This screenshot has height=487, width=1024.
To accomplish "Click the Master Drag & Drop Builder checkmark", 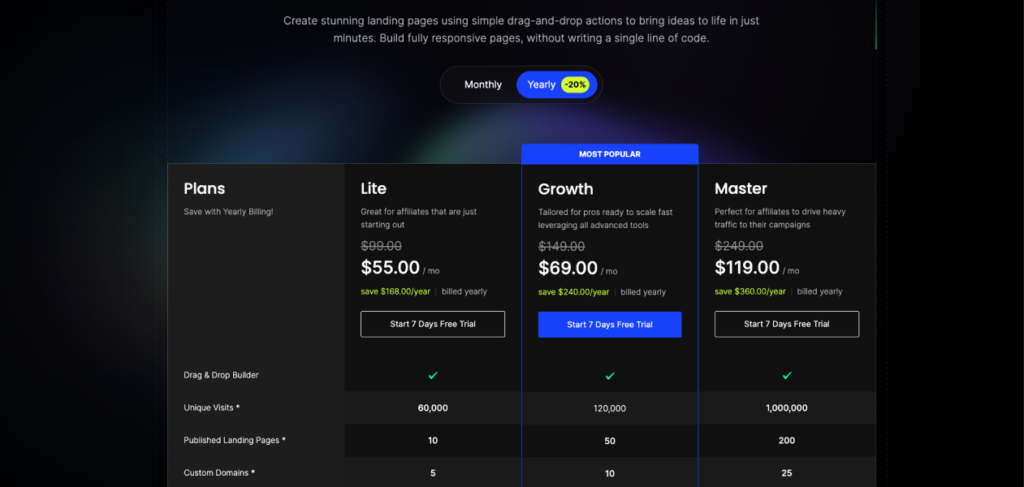I will pos(787,375).
